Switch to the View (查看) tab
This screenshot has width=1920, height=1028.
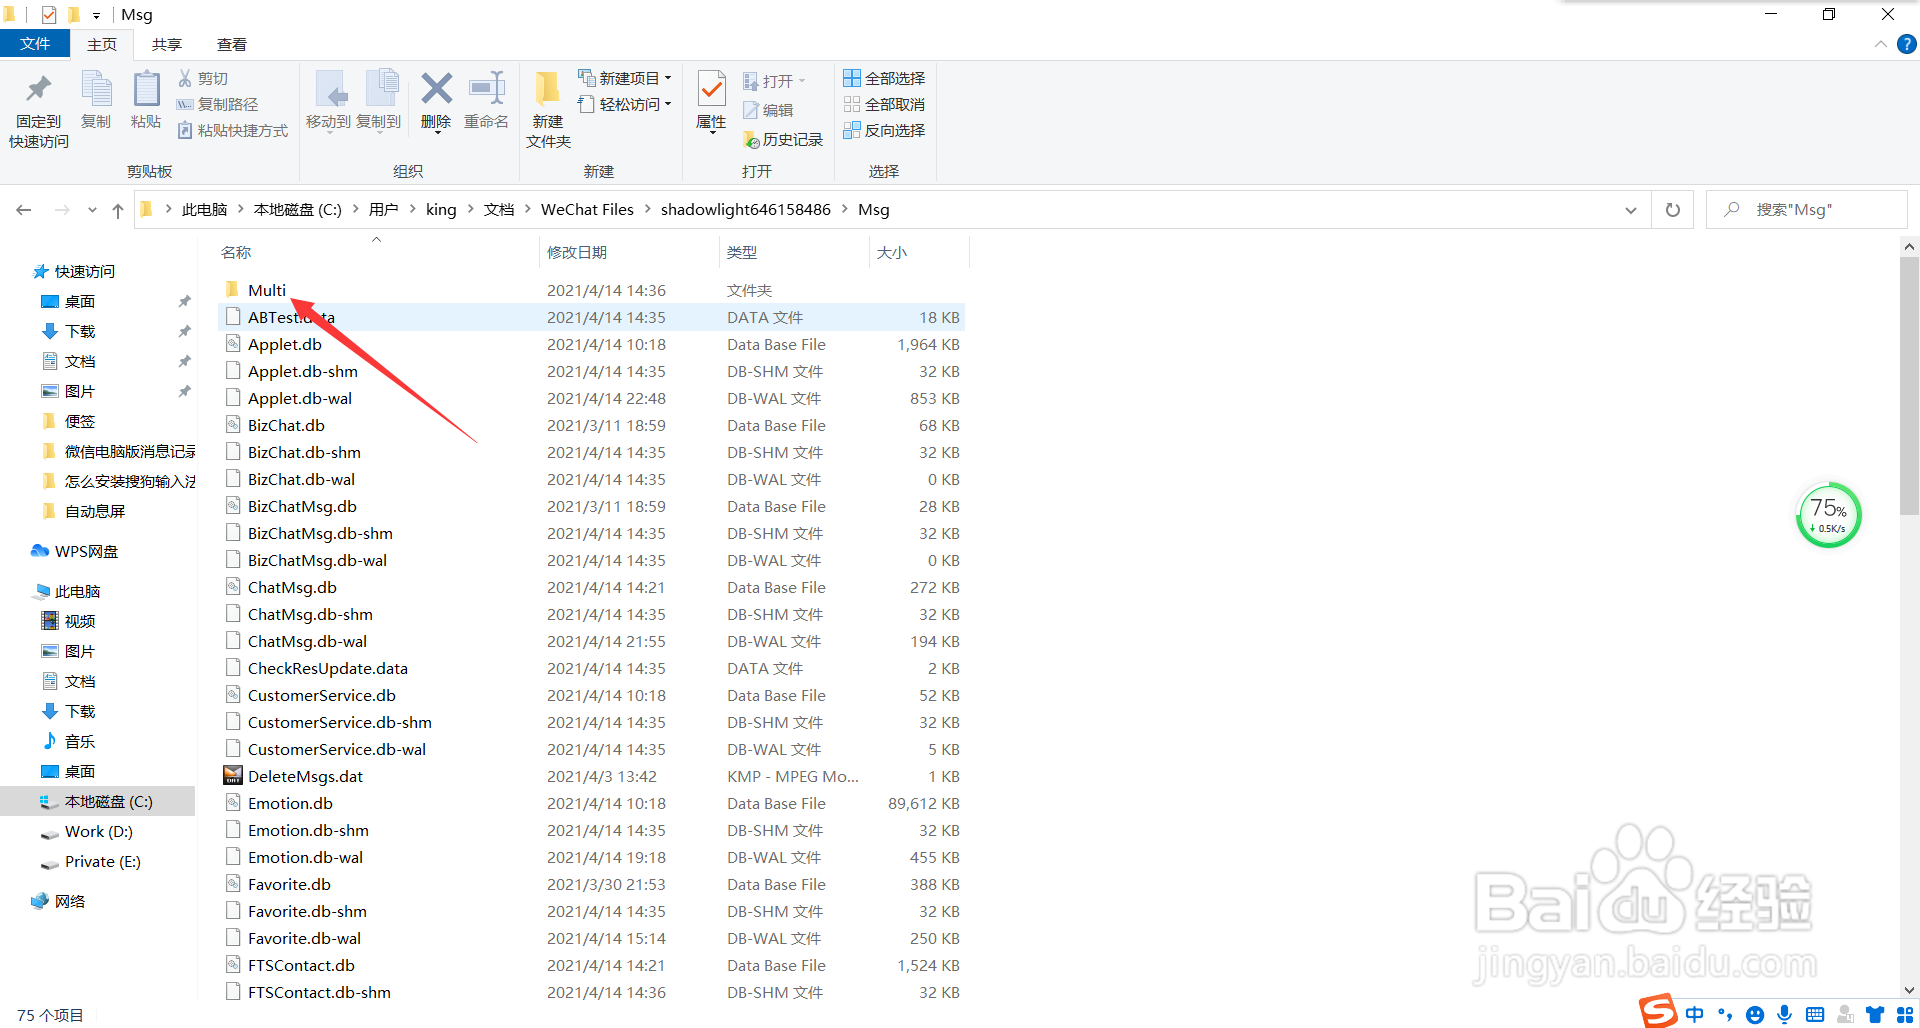(x=232, y=44)
